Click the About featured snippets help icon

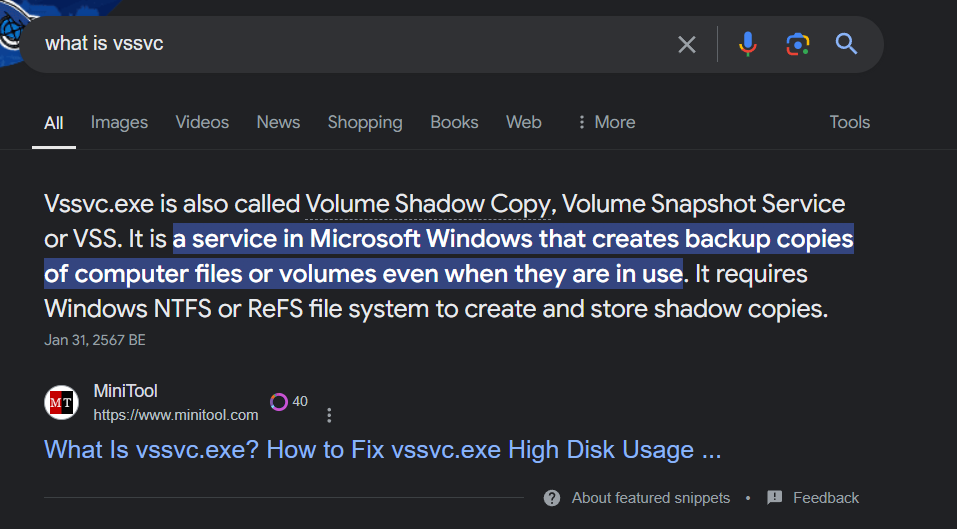tap(552, 498)
